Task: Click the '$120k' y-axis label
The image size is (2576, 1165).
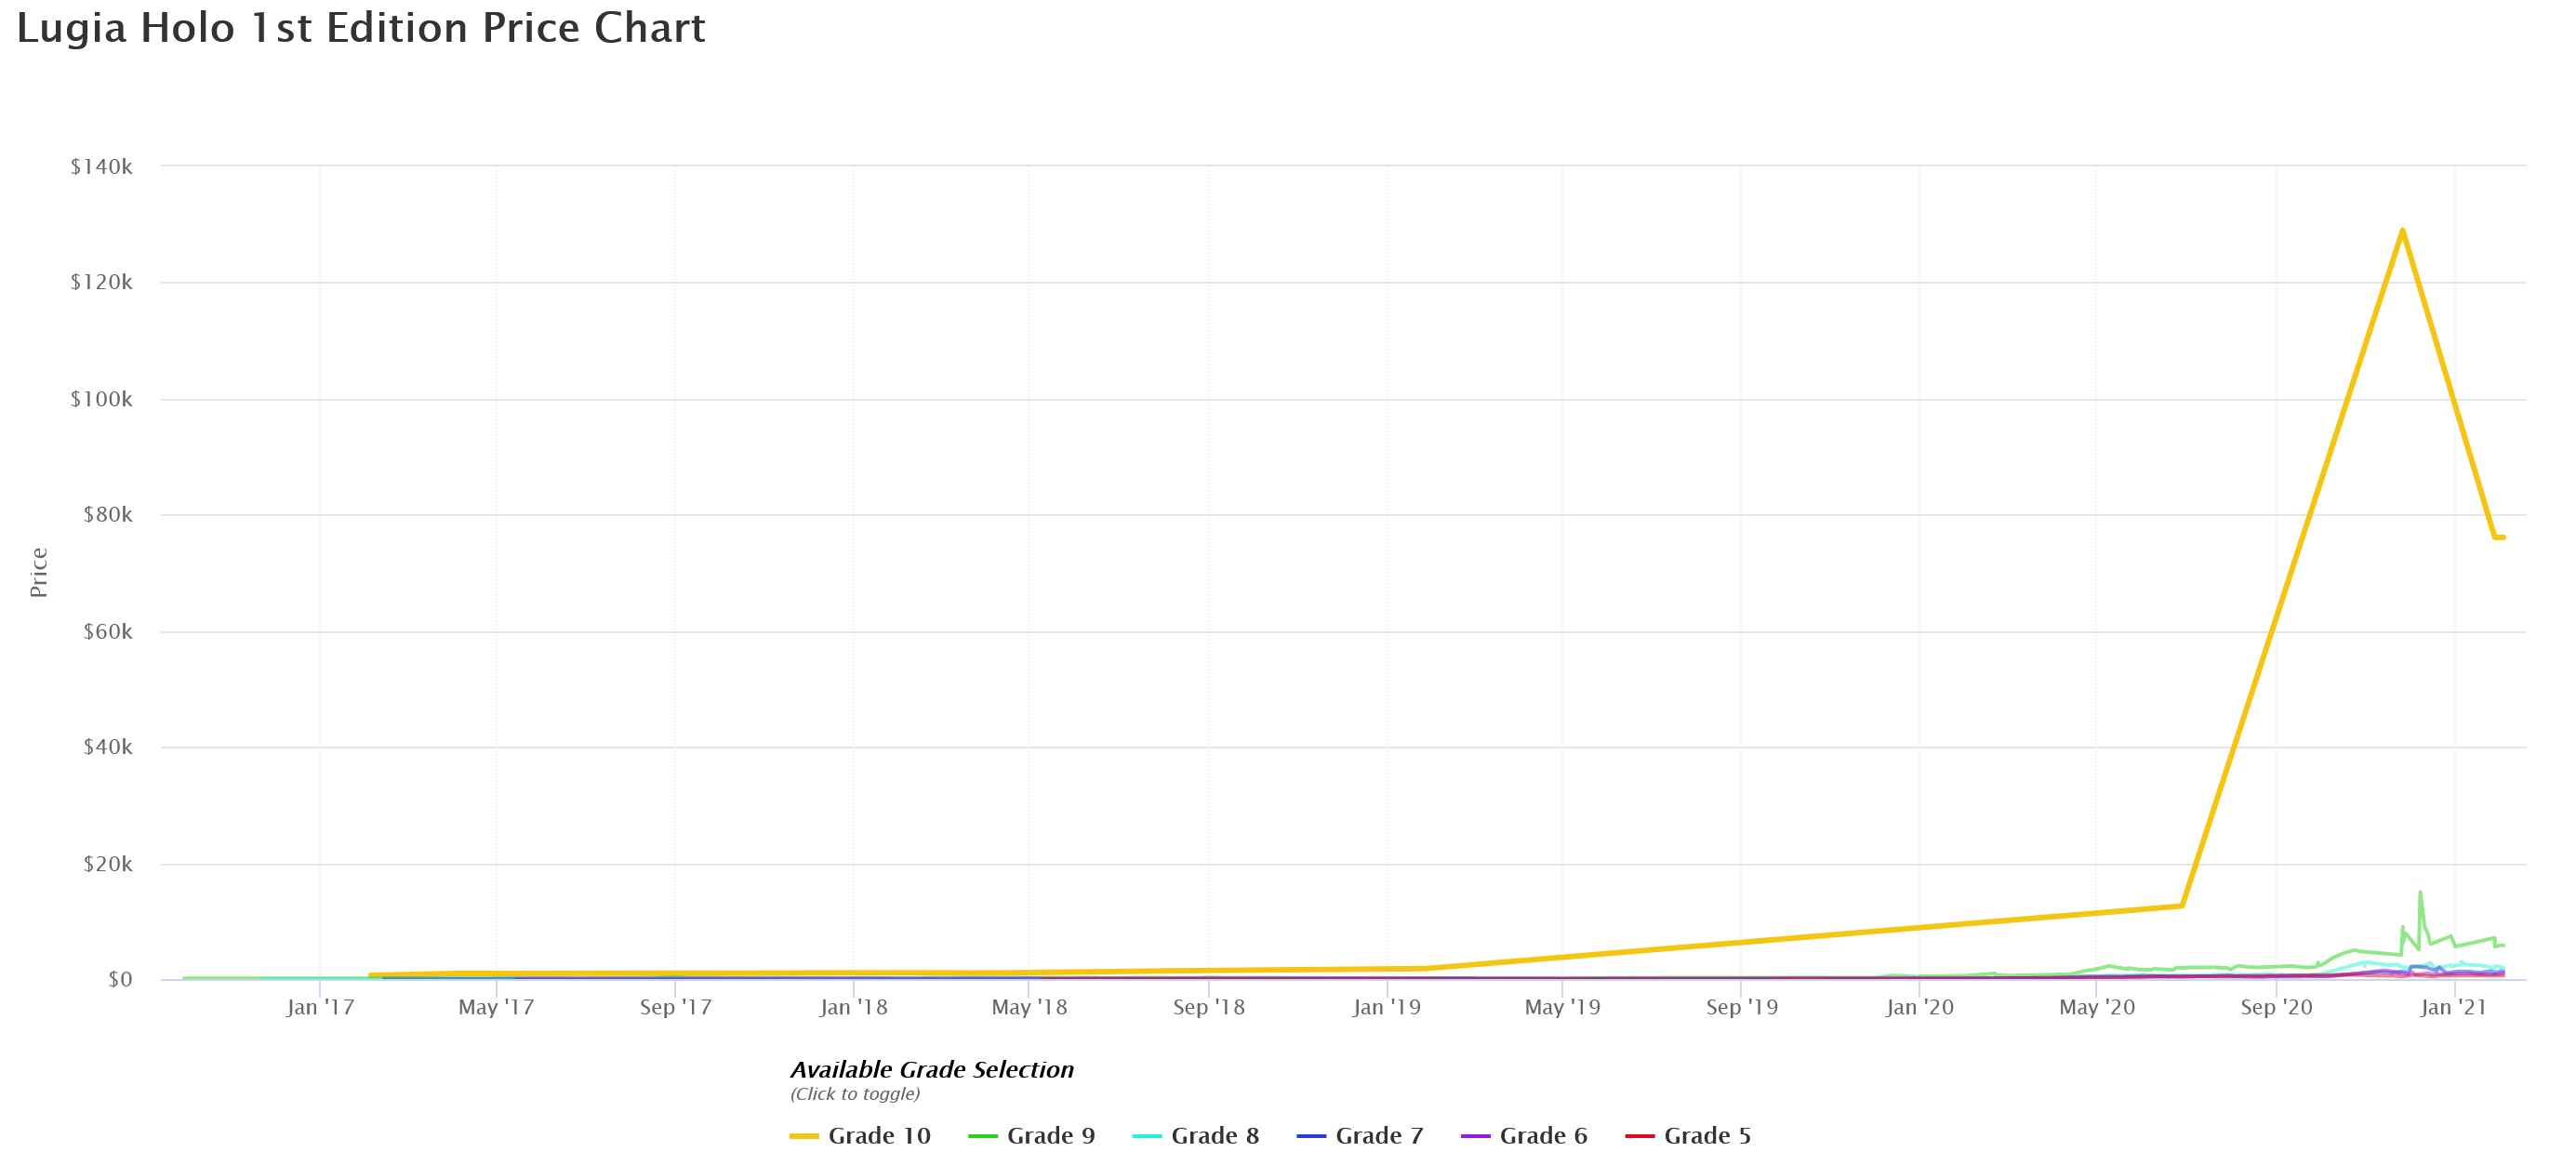Action: pyautogui.click(x=101, y=283)
